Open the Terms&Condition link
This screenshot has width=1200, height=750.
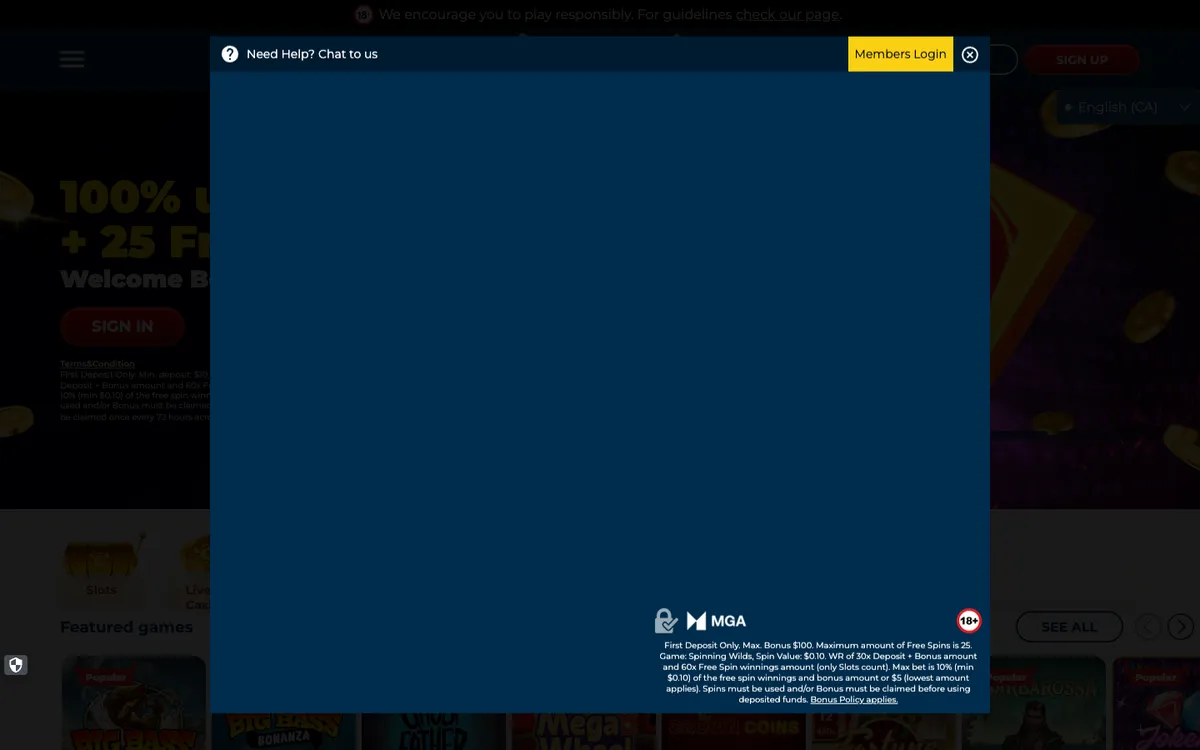coord(97,364)
